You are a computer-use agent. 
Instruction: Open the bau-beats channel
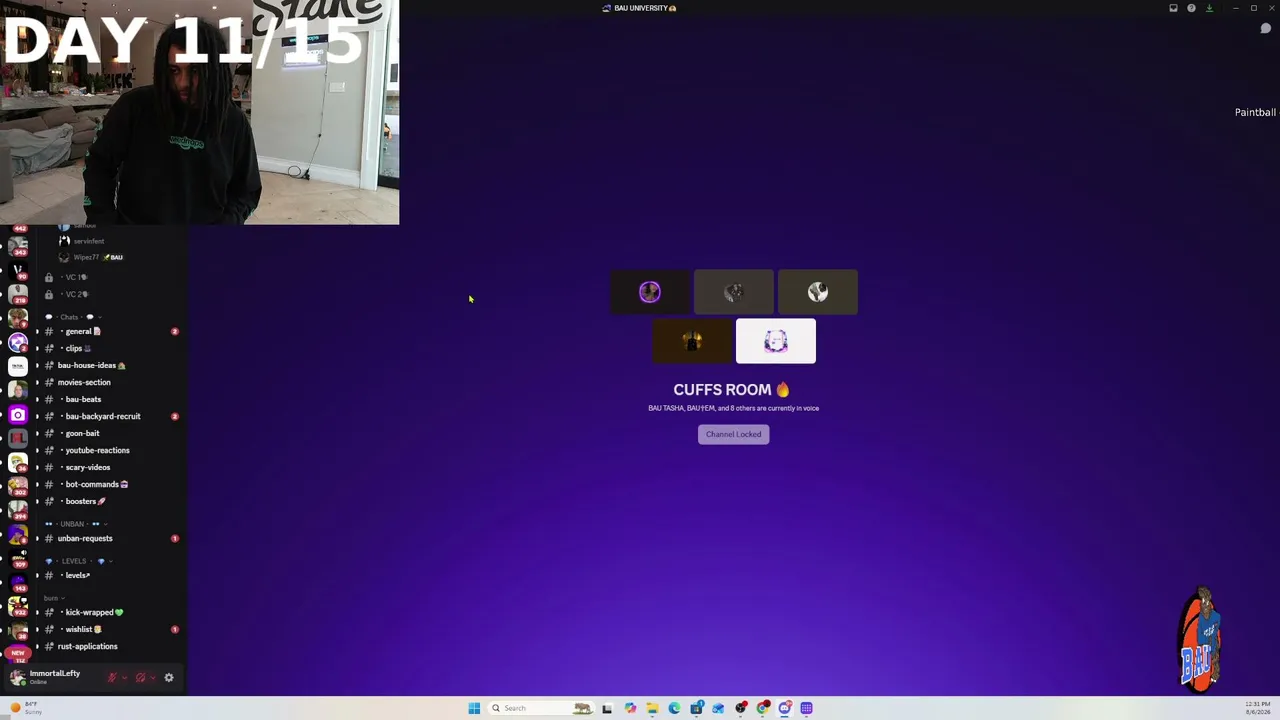108,399
